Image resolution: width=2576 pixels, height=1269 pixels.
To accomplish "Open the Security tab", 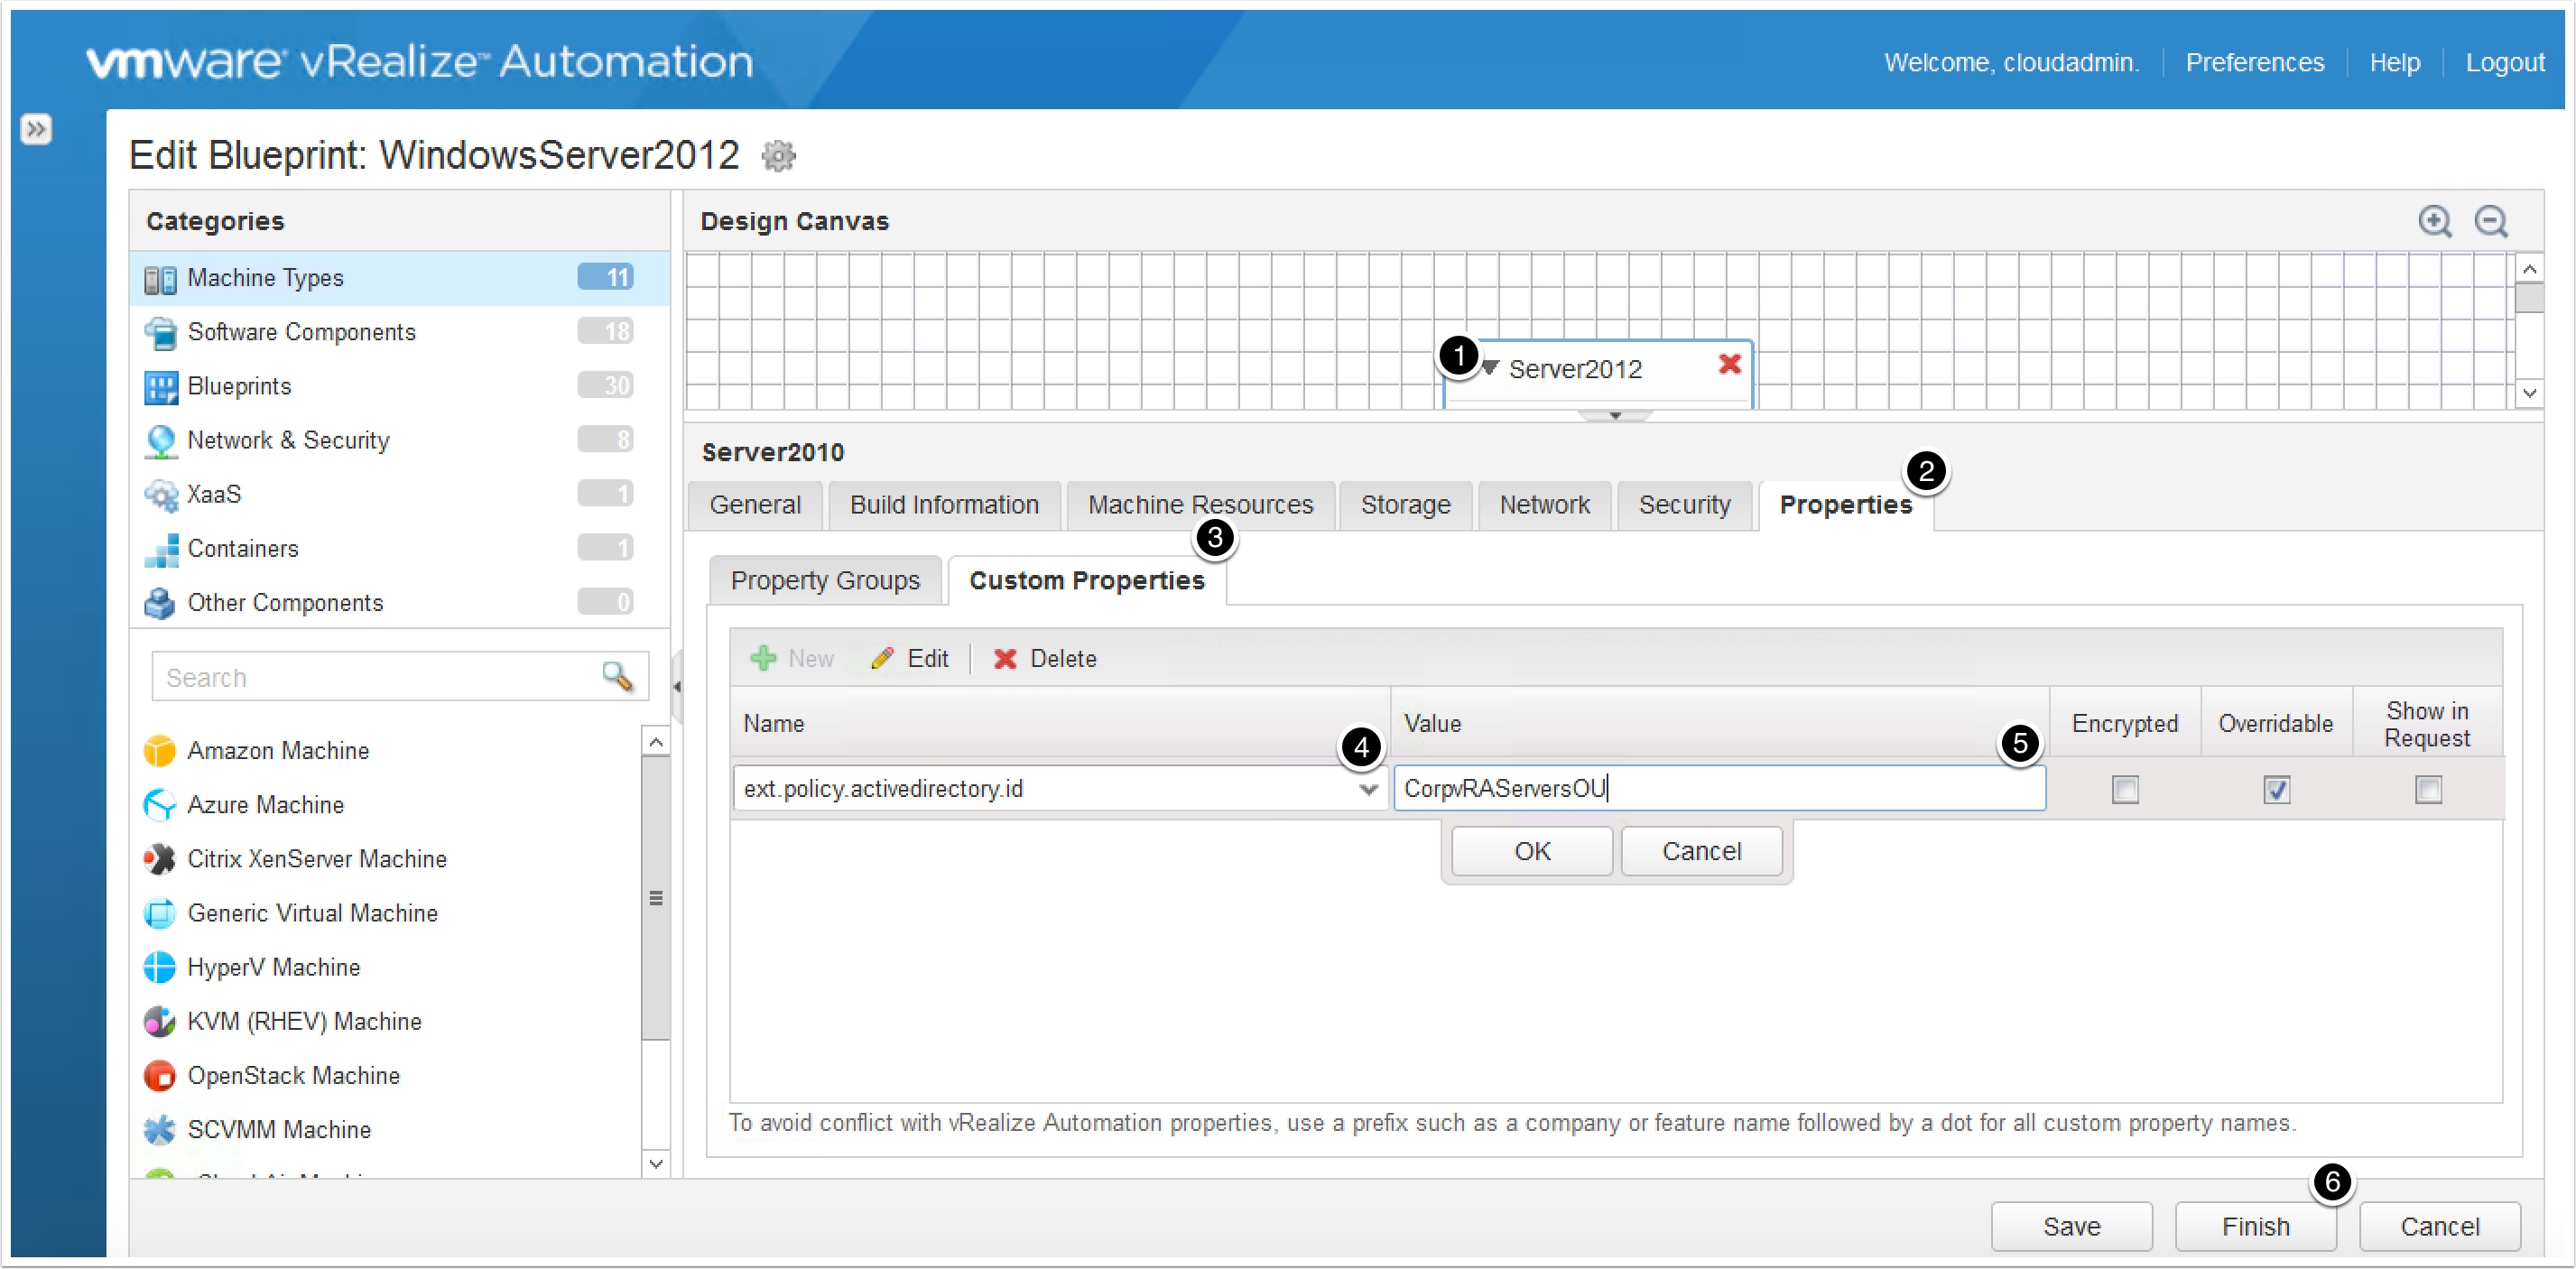I will (1684, 505).
